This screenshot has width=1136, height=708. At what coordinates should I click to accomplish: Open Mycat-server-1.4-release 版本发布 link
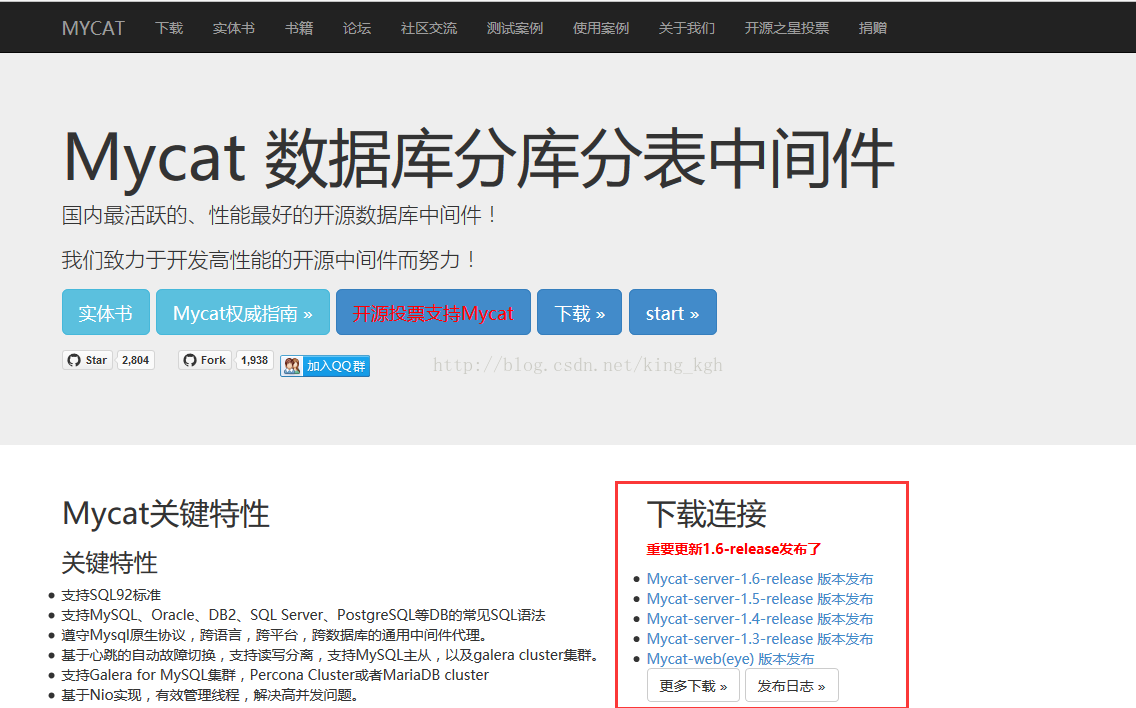[760, 619]
